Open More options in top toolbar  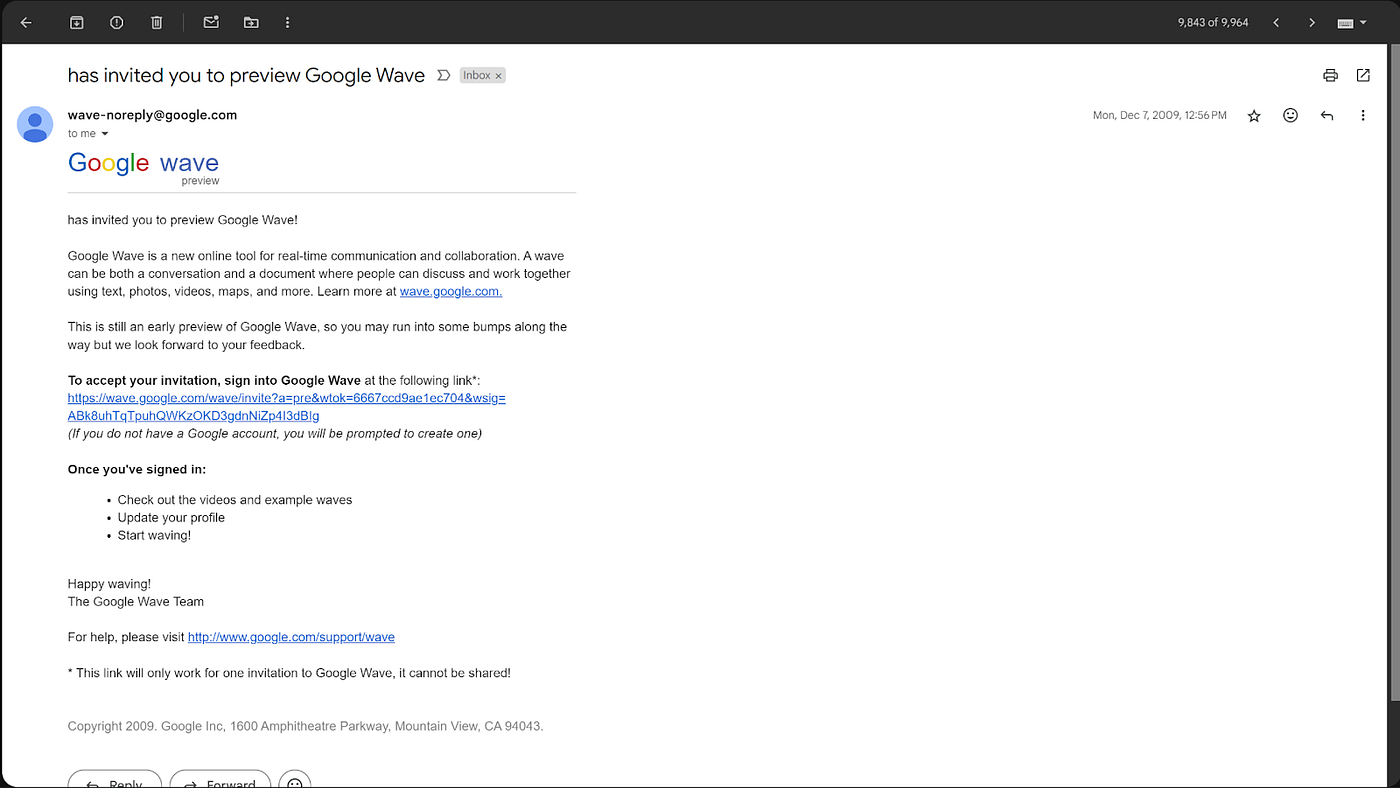pyautogui.click(x=288, y=22)
